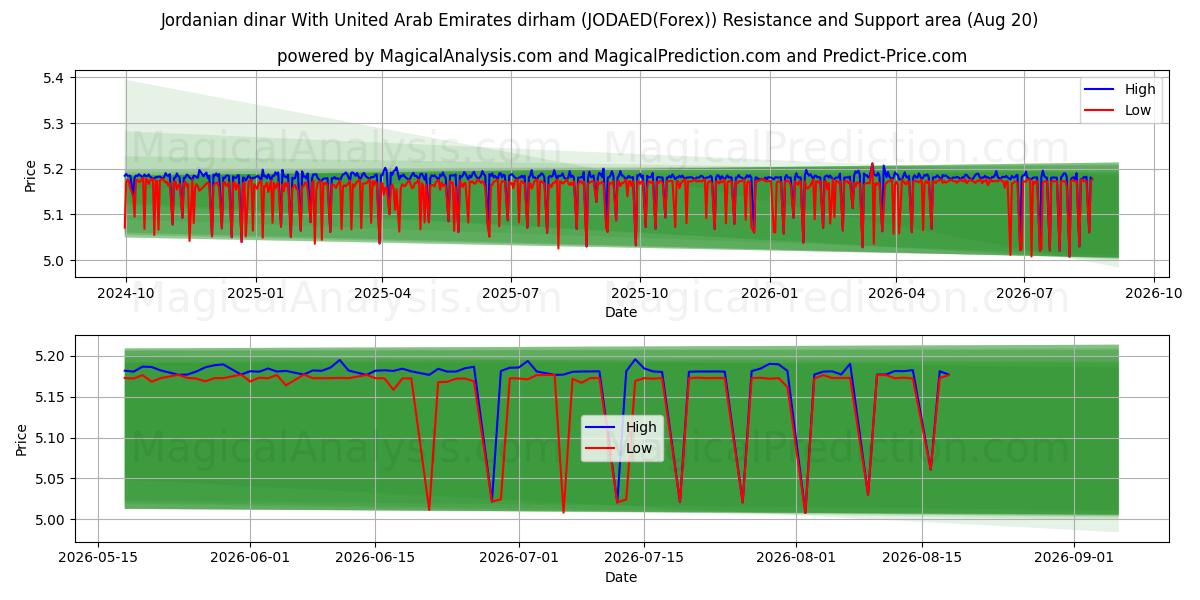Click the 2025-10 tick label
The width and height of the screenshot is (1200, 600).
(x=640, y=295)
